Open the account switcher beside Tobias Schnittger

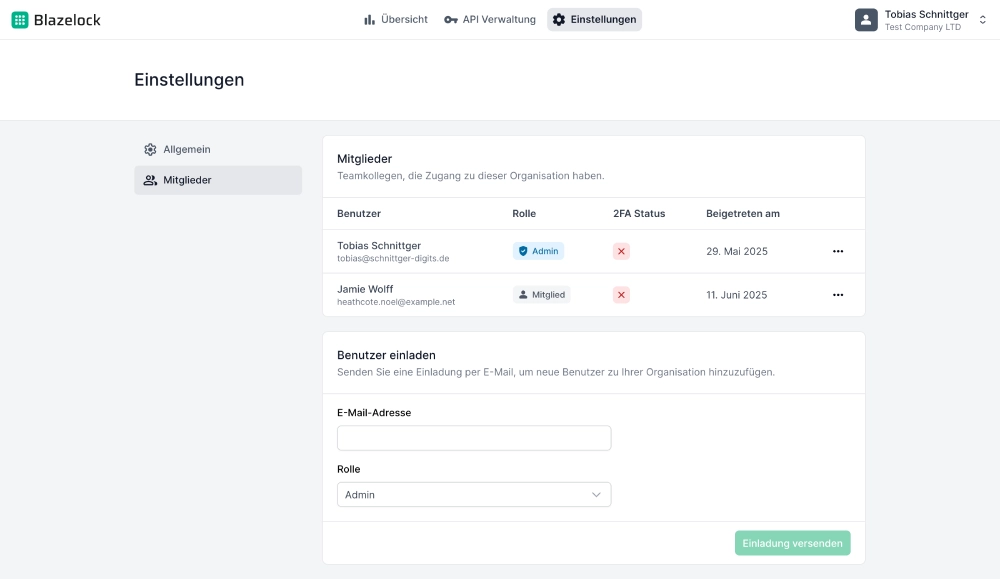pyautogui.click(x=982, y=19)
